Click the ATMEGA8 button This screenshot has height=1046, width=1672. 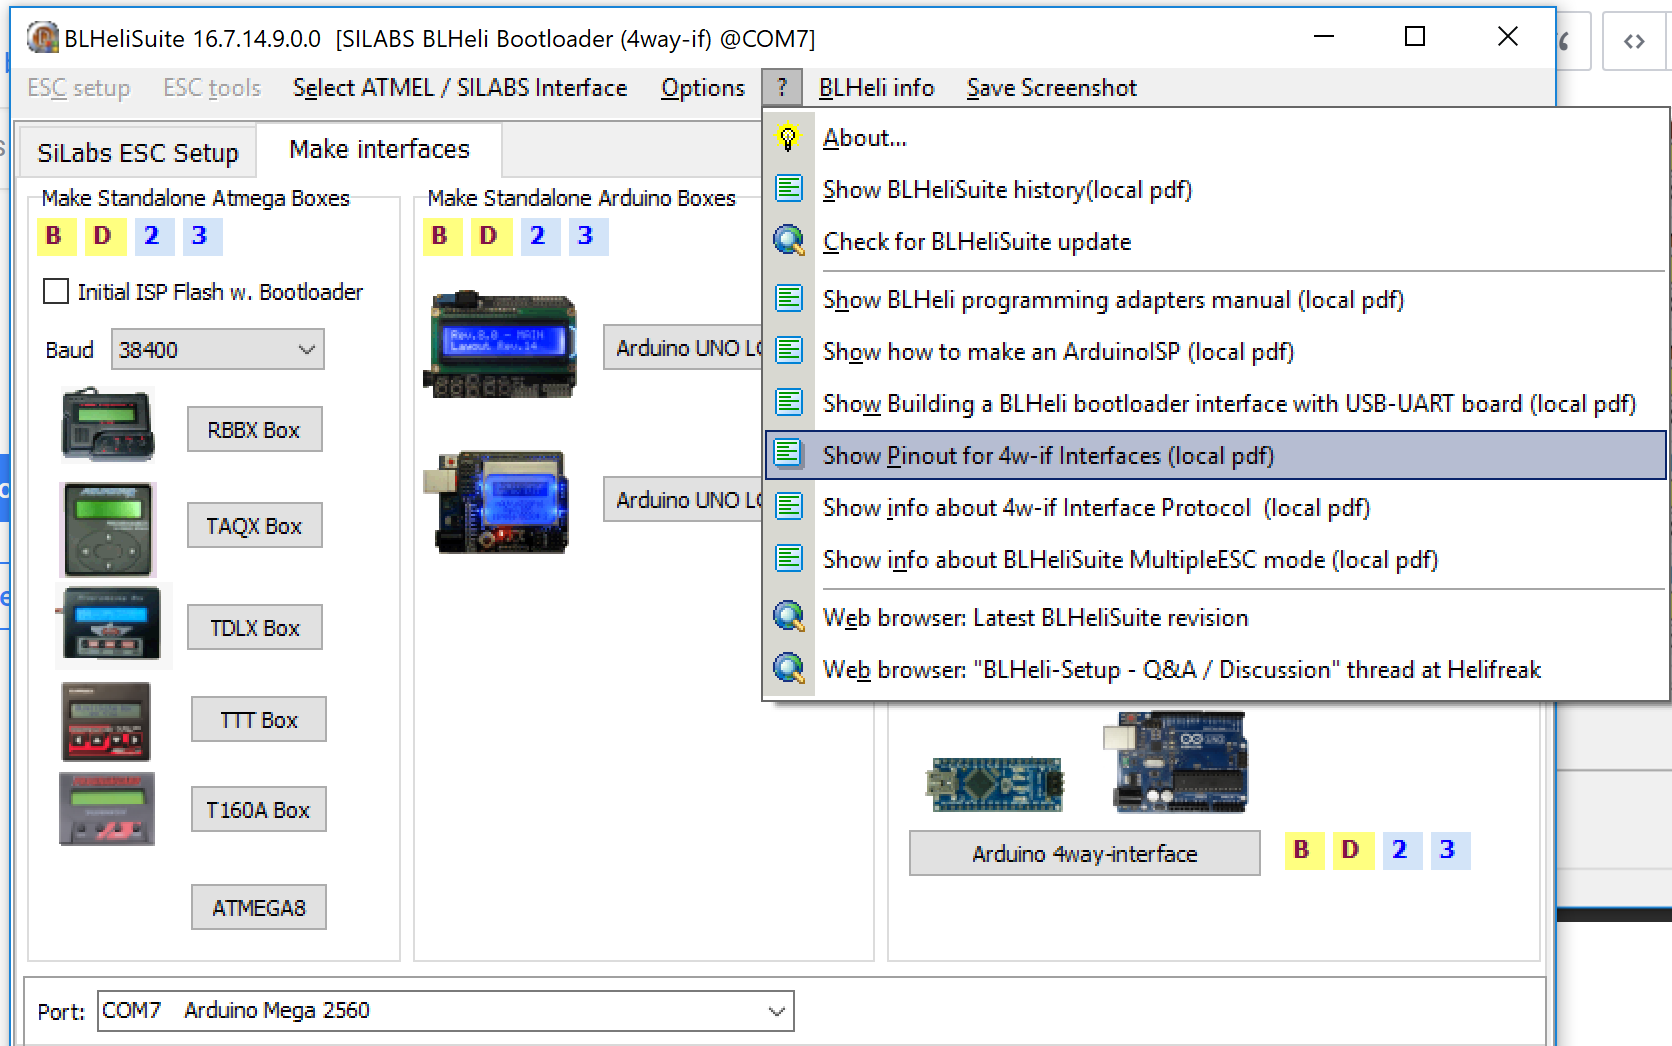tap(258, 908)
